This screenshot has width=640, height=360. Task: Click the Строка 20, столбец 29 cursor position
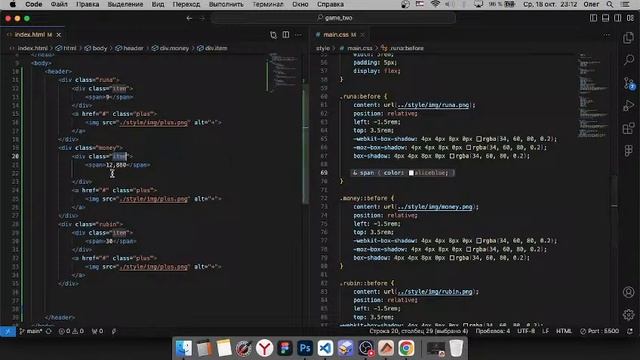click(x=419, y=331)
